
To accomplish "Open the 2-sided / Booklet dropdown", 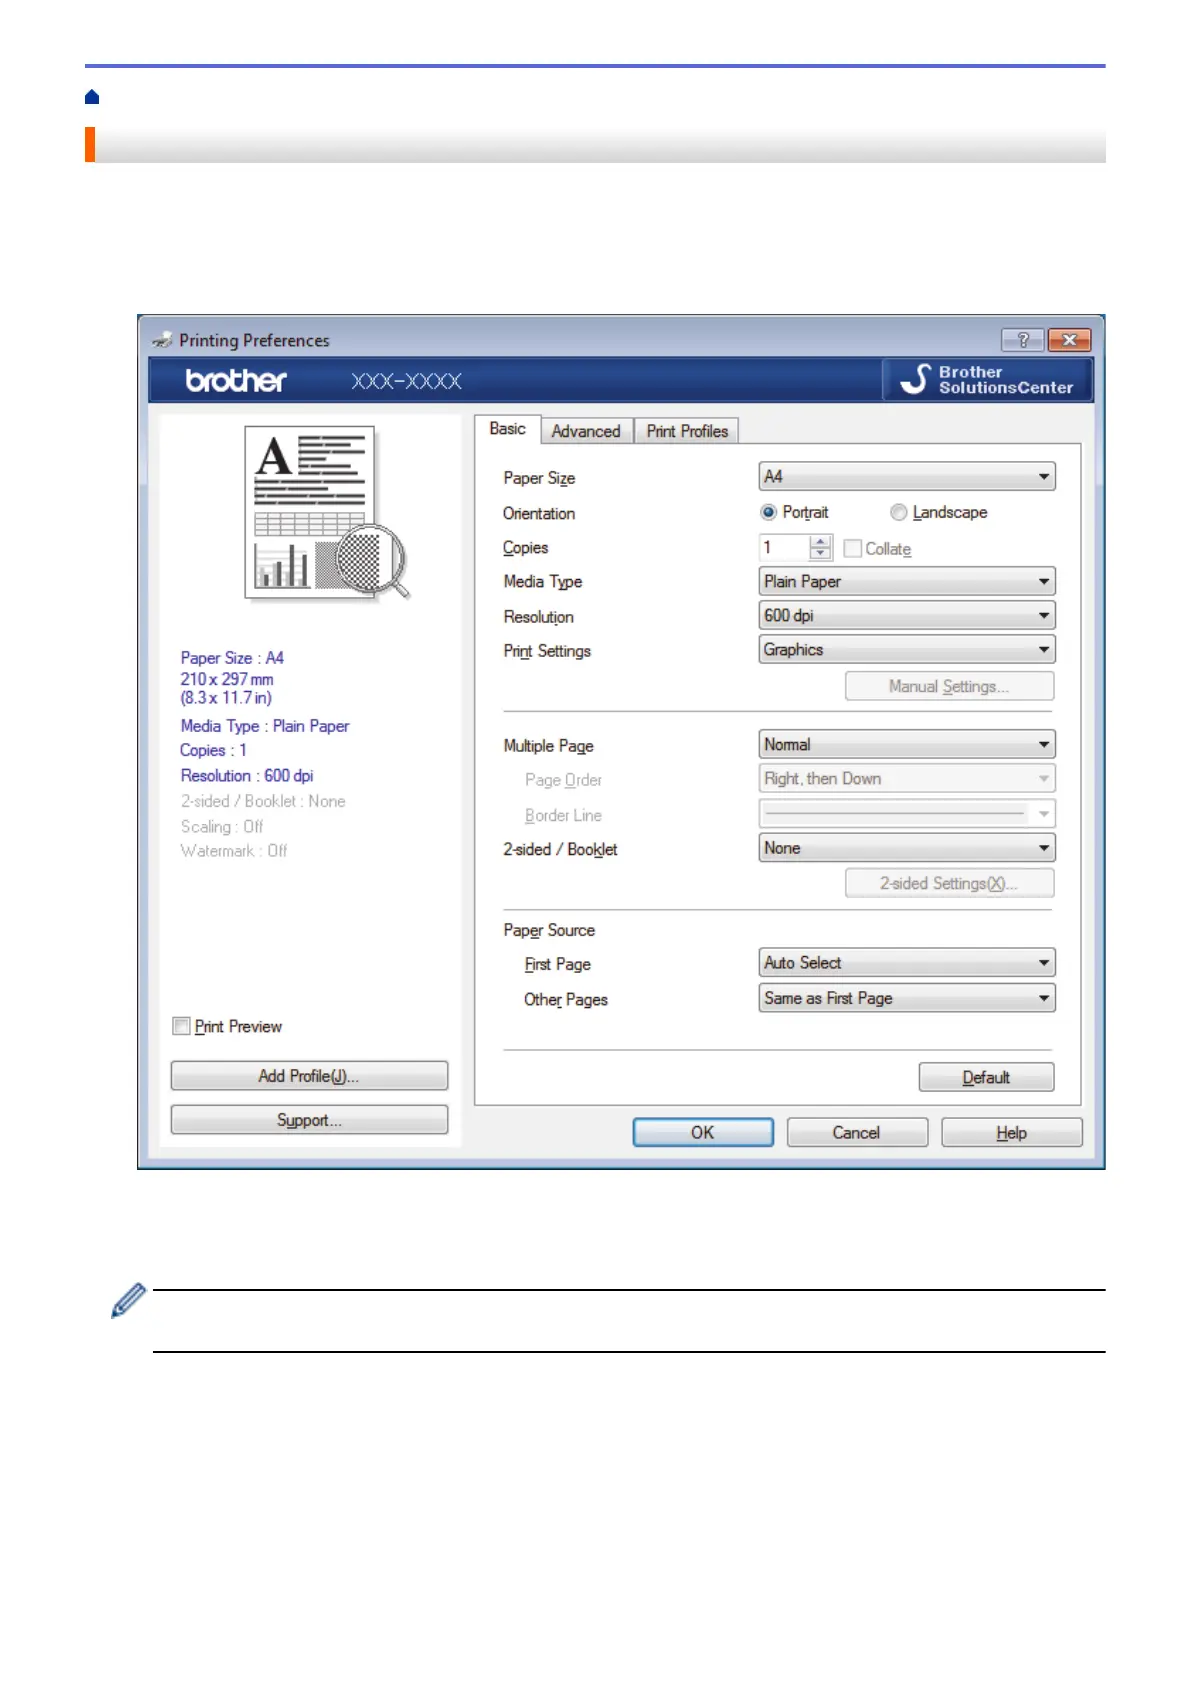I will point(907,848).
